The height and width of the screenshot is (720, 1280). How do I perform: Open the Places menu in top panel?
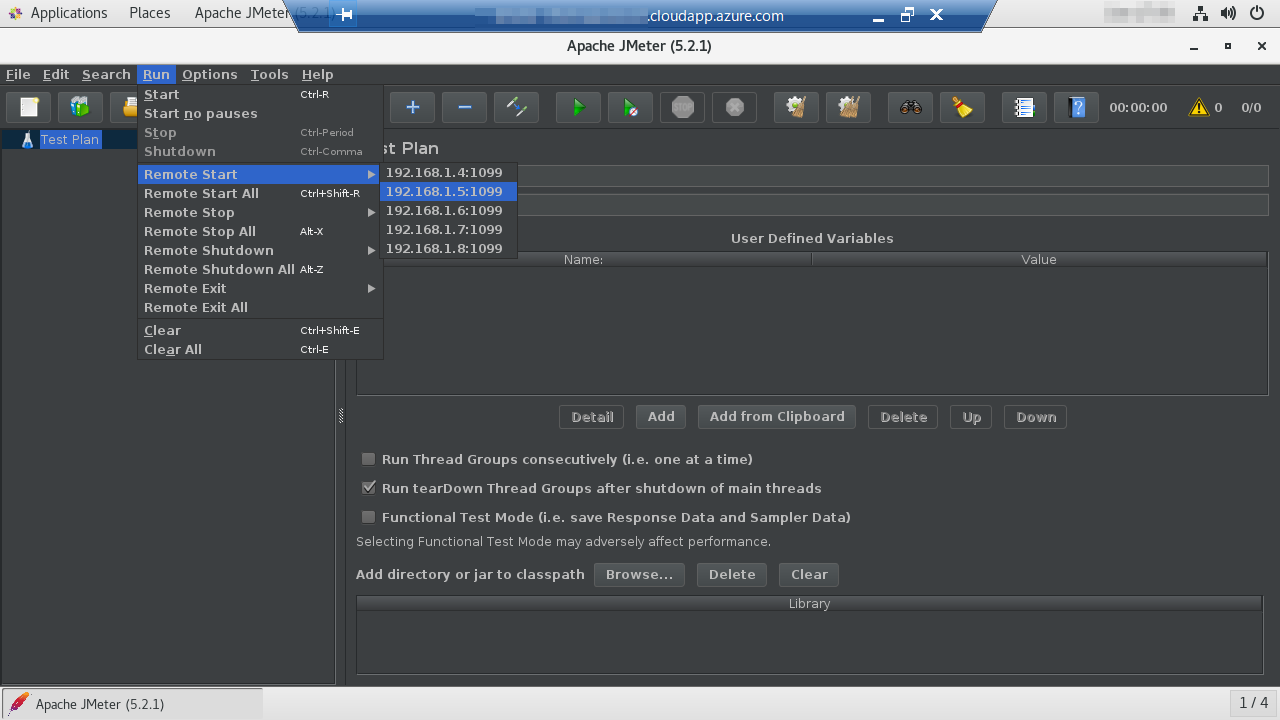[x=150, y=13]
